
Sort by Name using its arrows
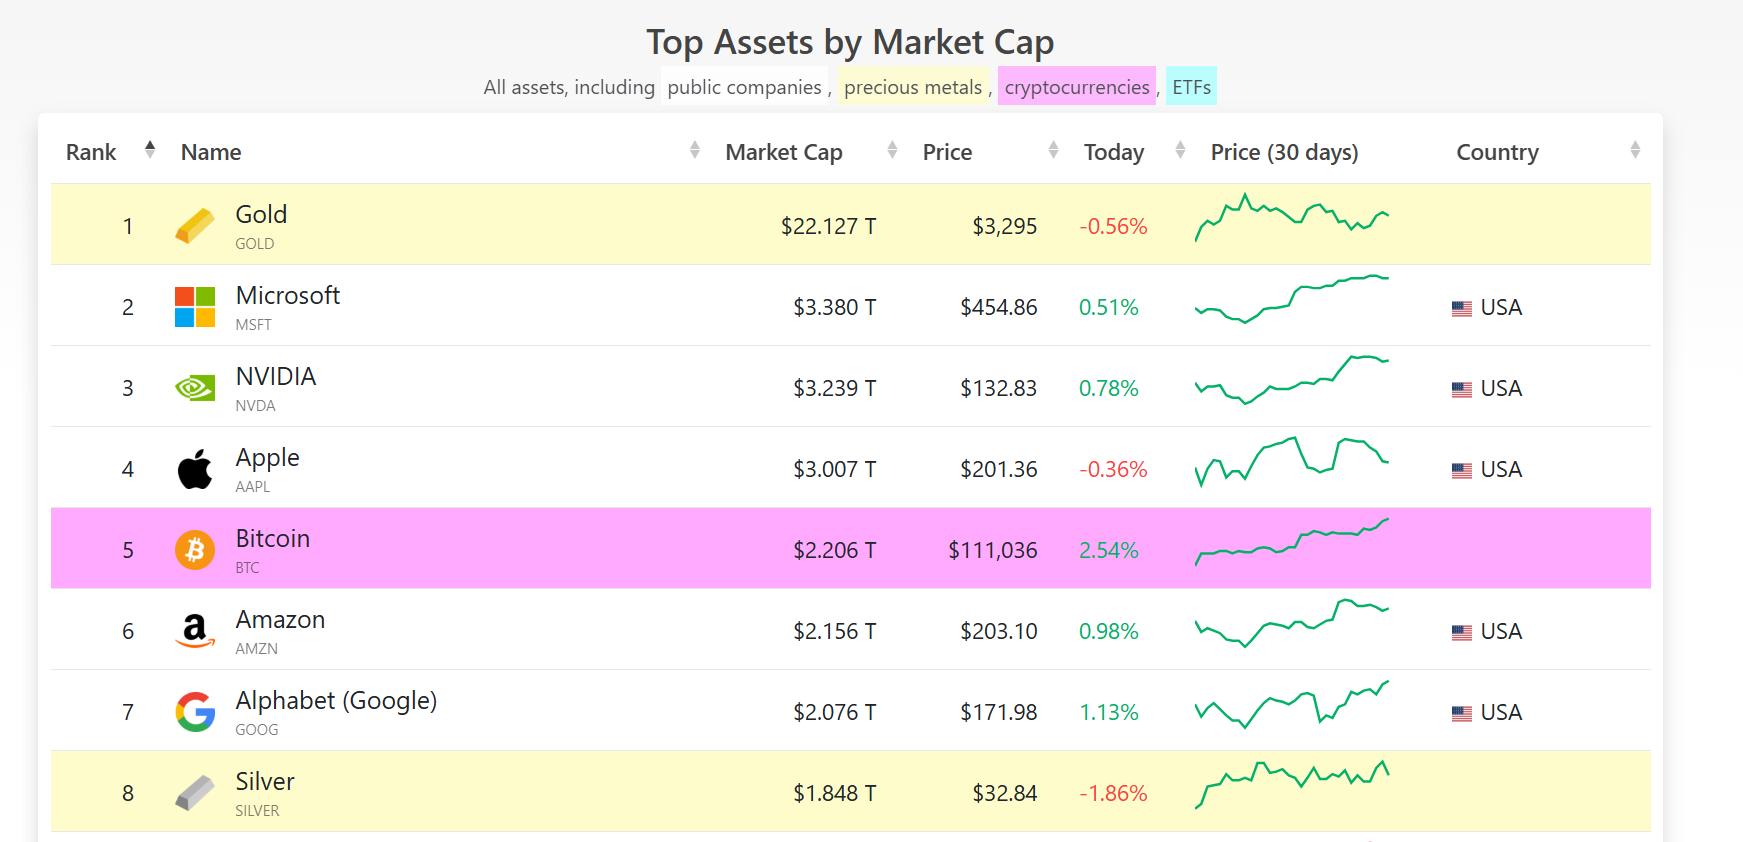tap(695, 150)
